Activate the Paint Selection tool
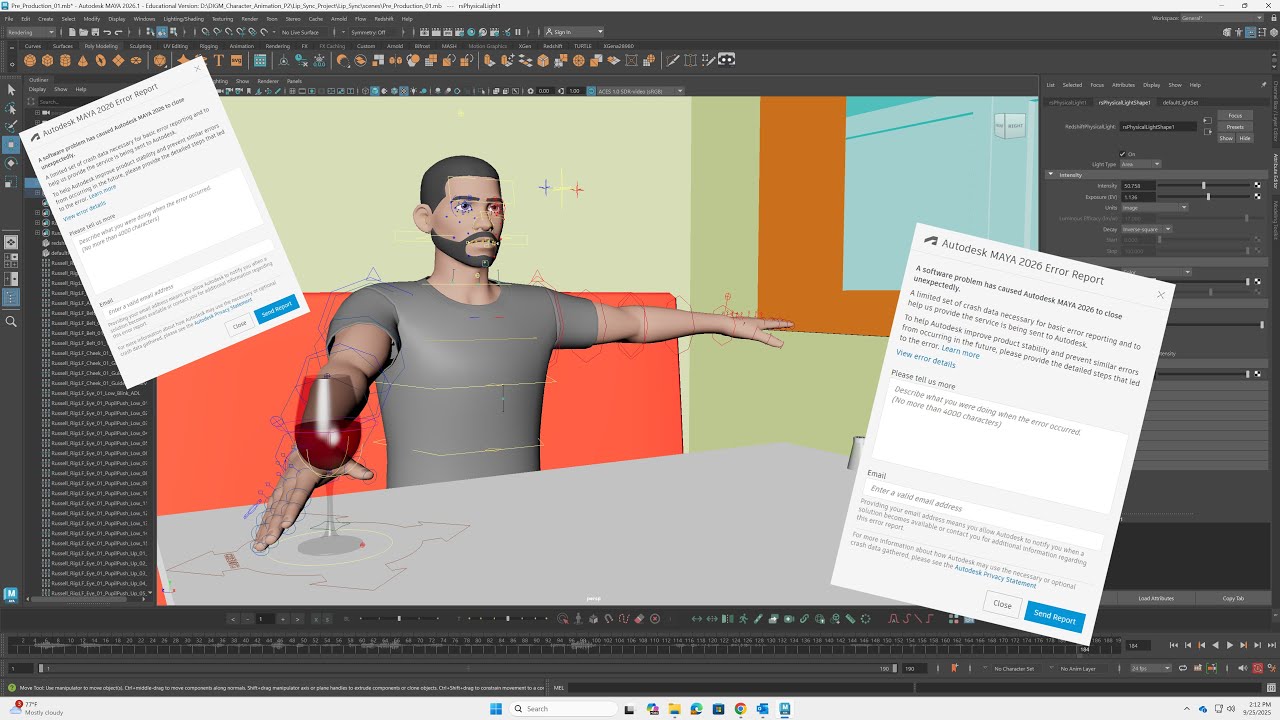The width and height of the screenshot is (1280, 720). [11, 126]
